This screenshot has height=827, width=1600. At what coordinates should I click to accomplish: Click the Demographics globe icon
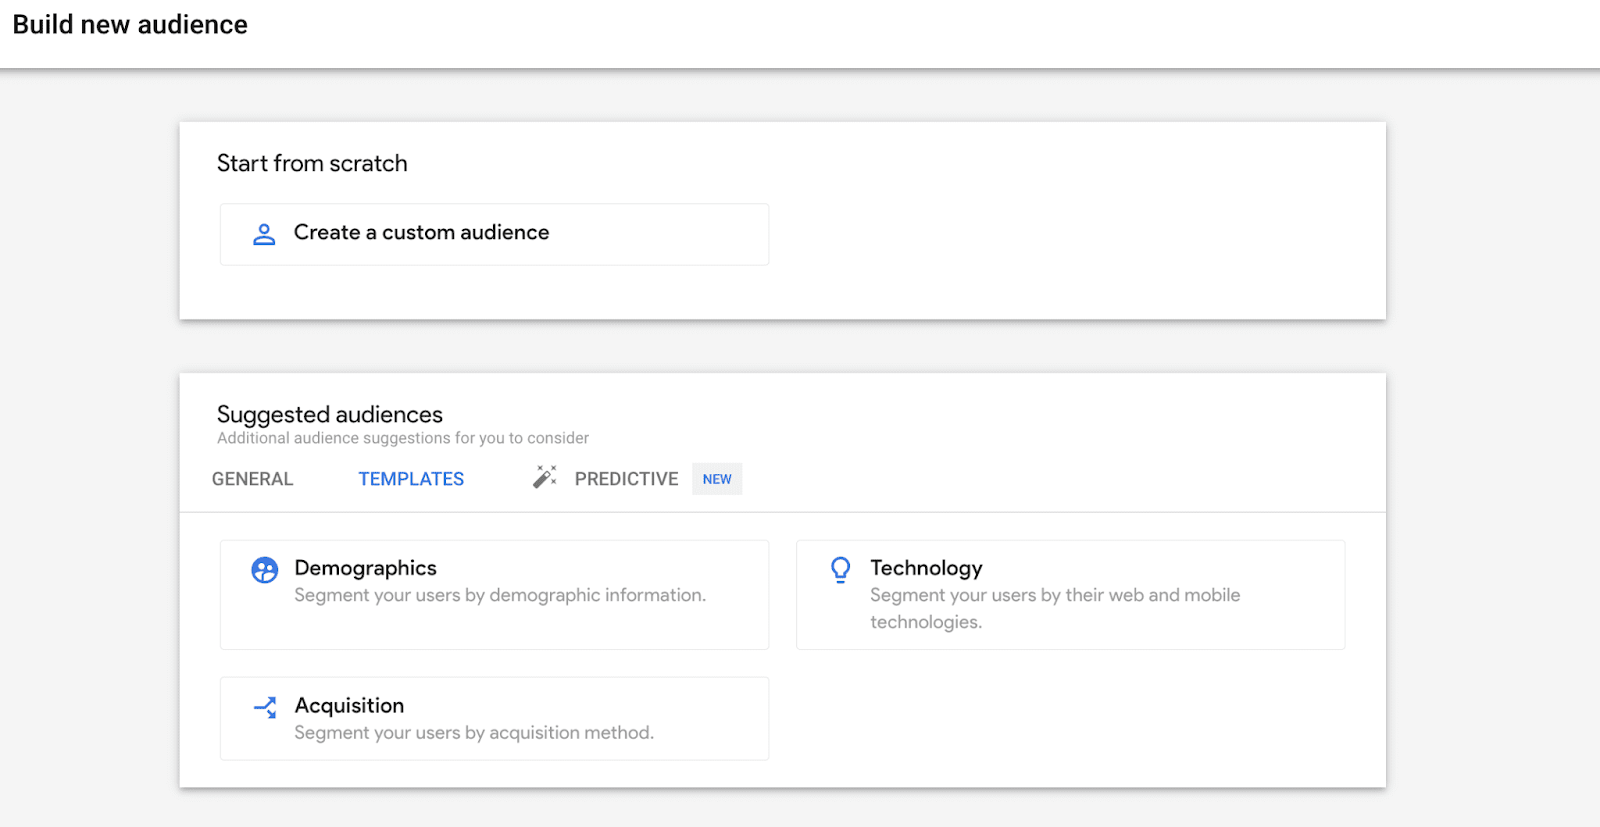pyautogui.click(x=265, y=570)
